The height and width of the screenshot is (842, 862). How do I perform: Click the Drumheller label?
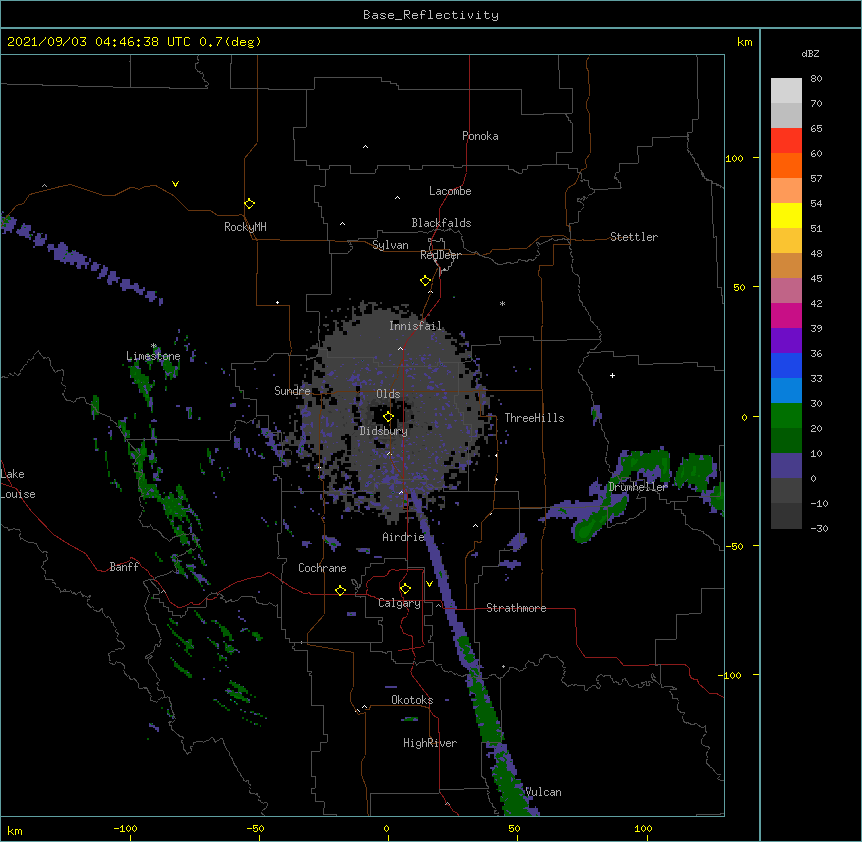638,487
